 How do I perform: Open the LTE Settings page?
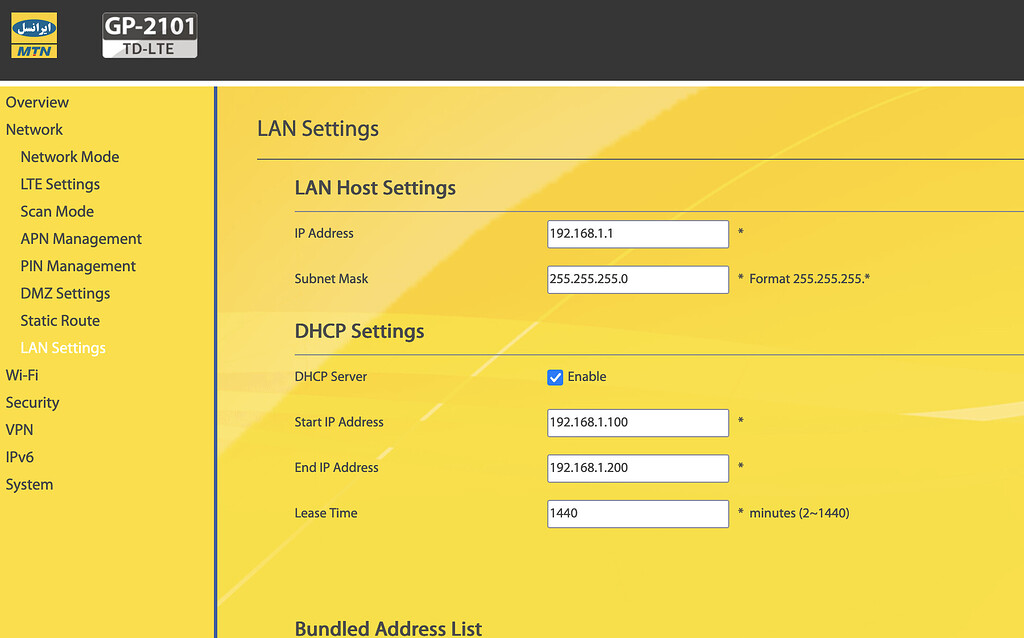[60, 184]
